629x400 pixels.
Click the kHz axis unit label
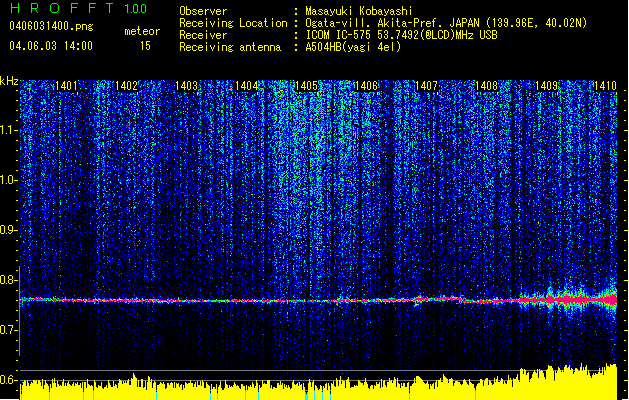tap(9, 81)
